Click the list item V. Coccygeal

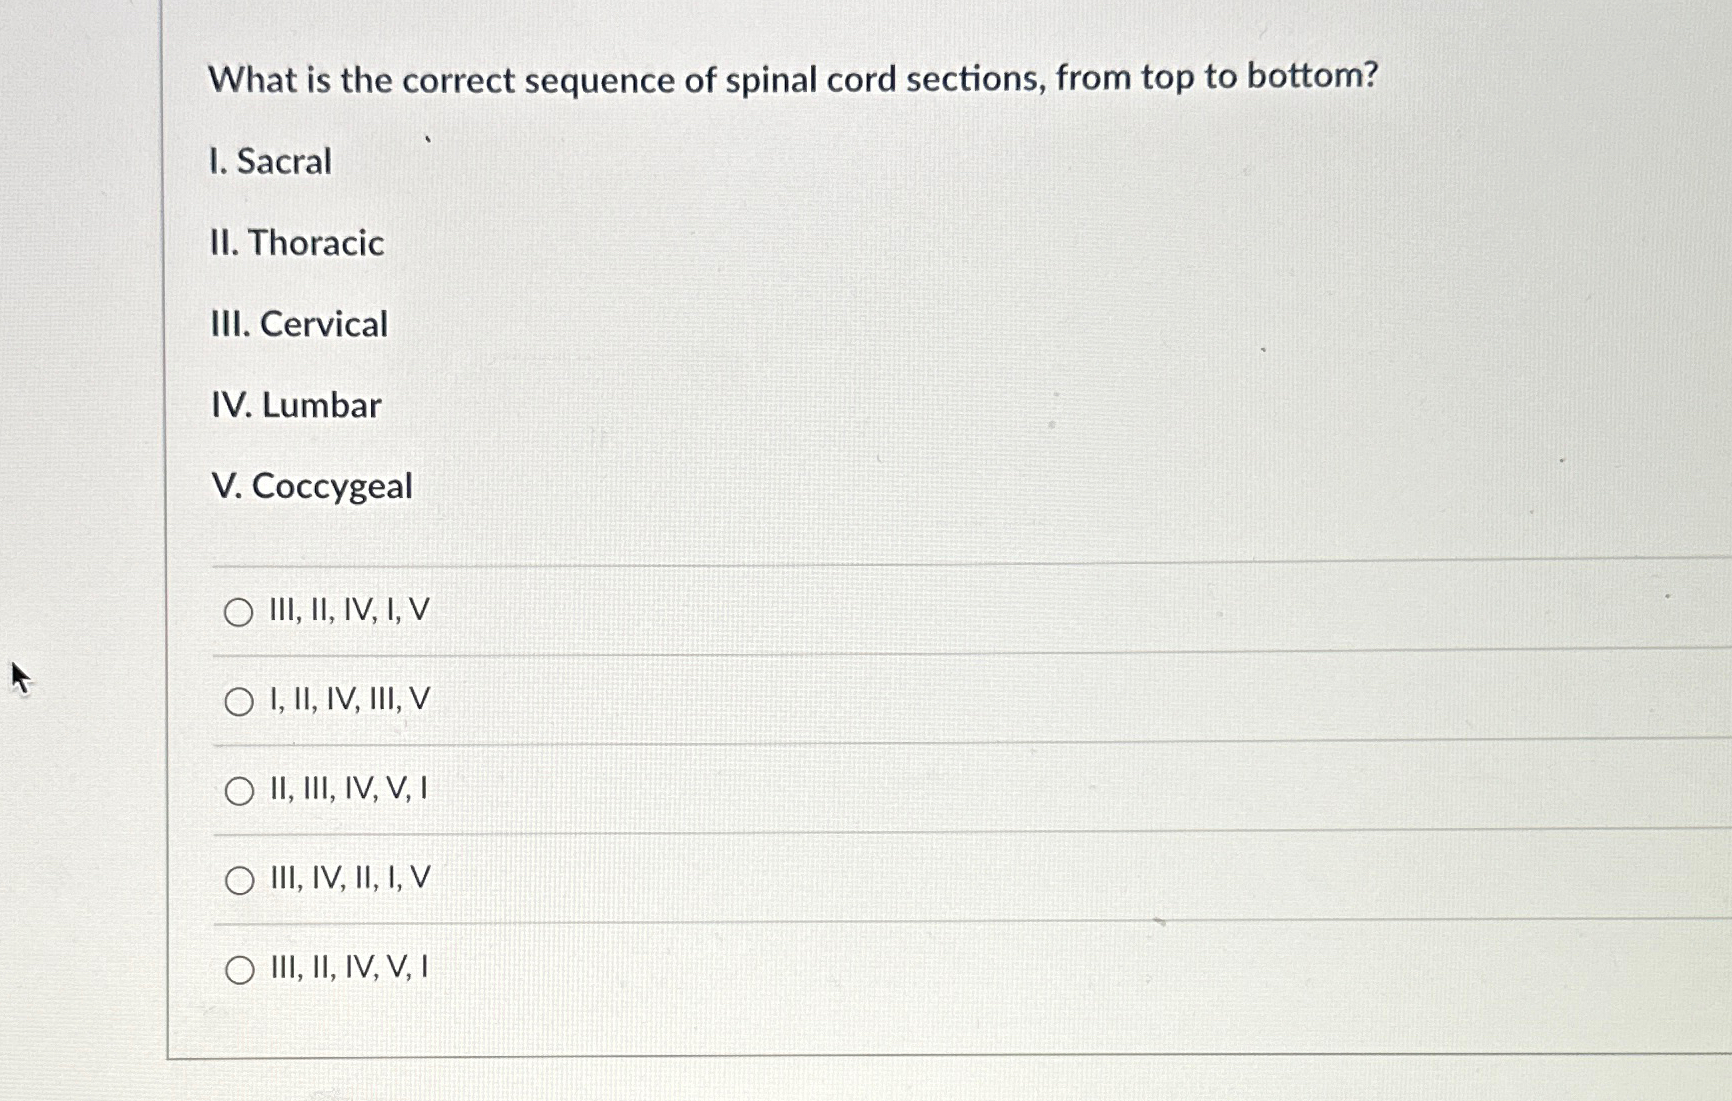tap(312, 487)
